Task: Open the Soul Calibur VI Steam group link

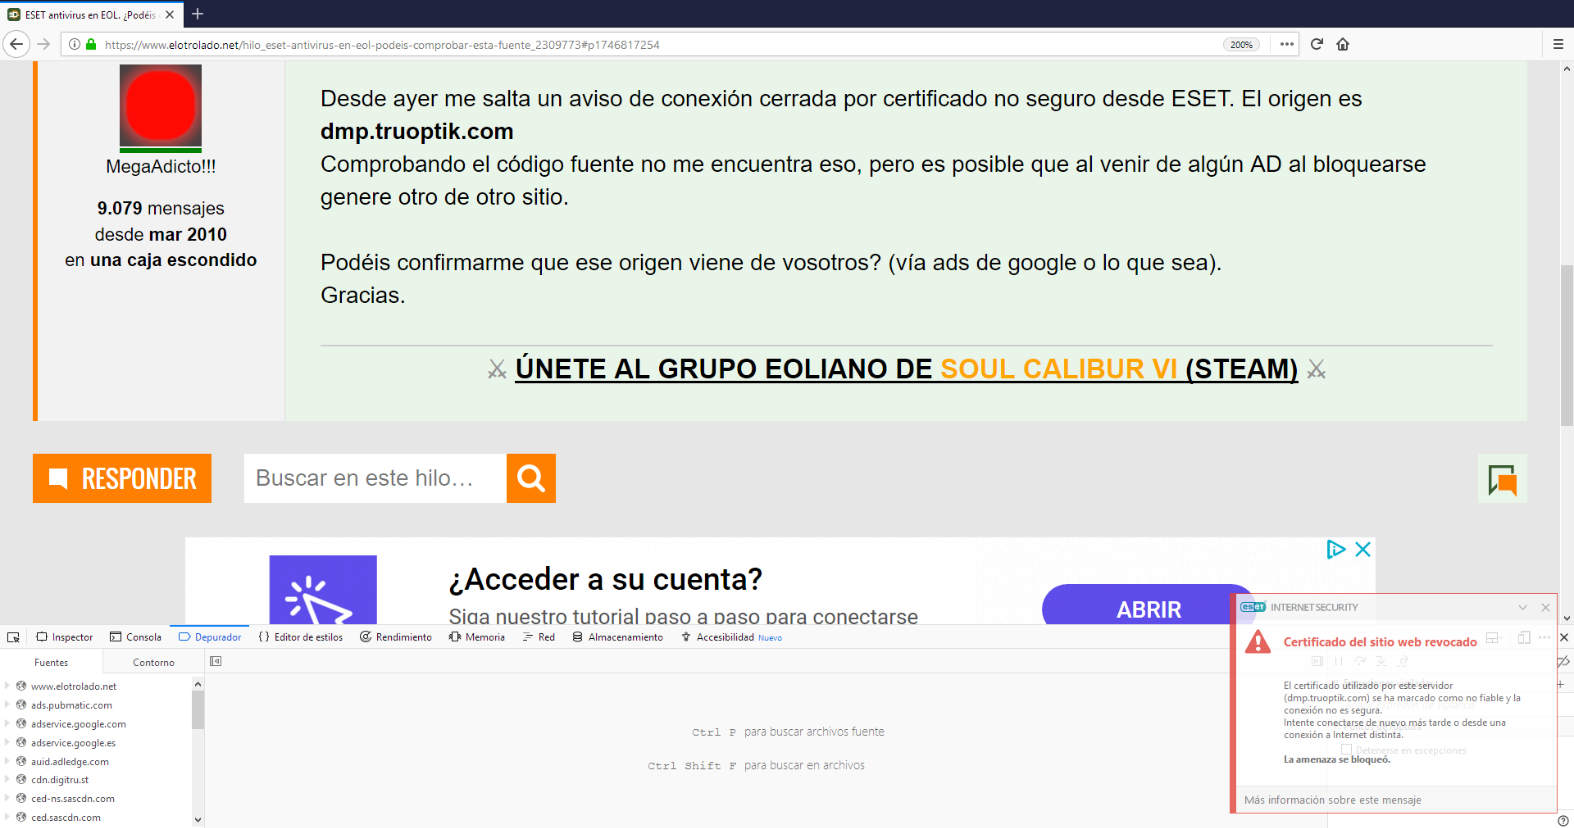Action: pyautogui.click(x=906, y=369)
